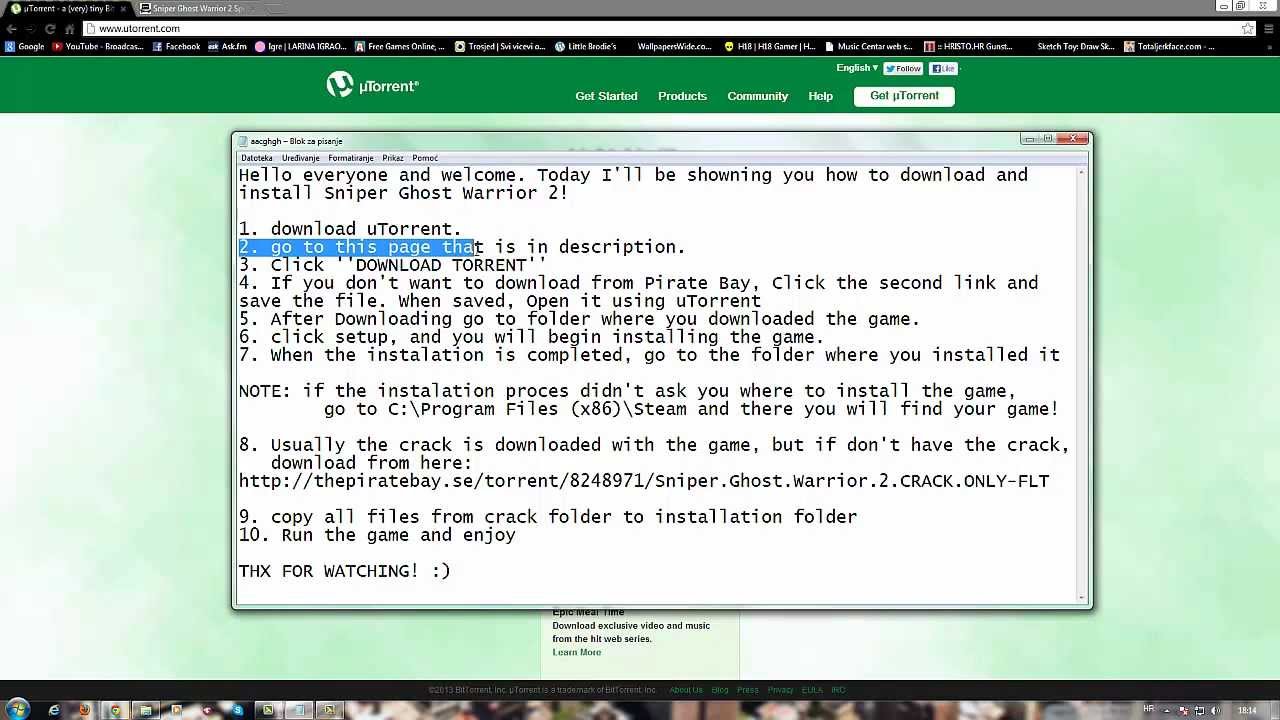Click Chrome back arrow
This screenshot has width=1280, height=720.
pyautogui.click(x=12, y=28)
